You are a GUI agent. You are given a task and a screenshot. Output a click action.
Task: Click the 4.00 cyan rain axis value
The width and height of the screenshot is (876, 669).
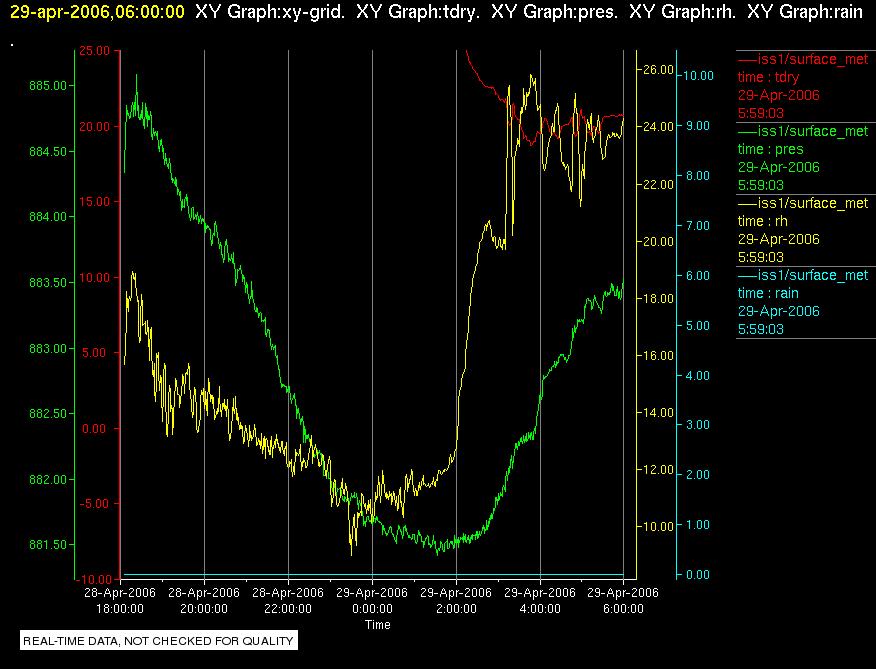[x=698, y=376]
